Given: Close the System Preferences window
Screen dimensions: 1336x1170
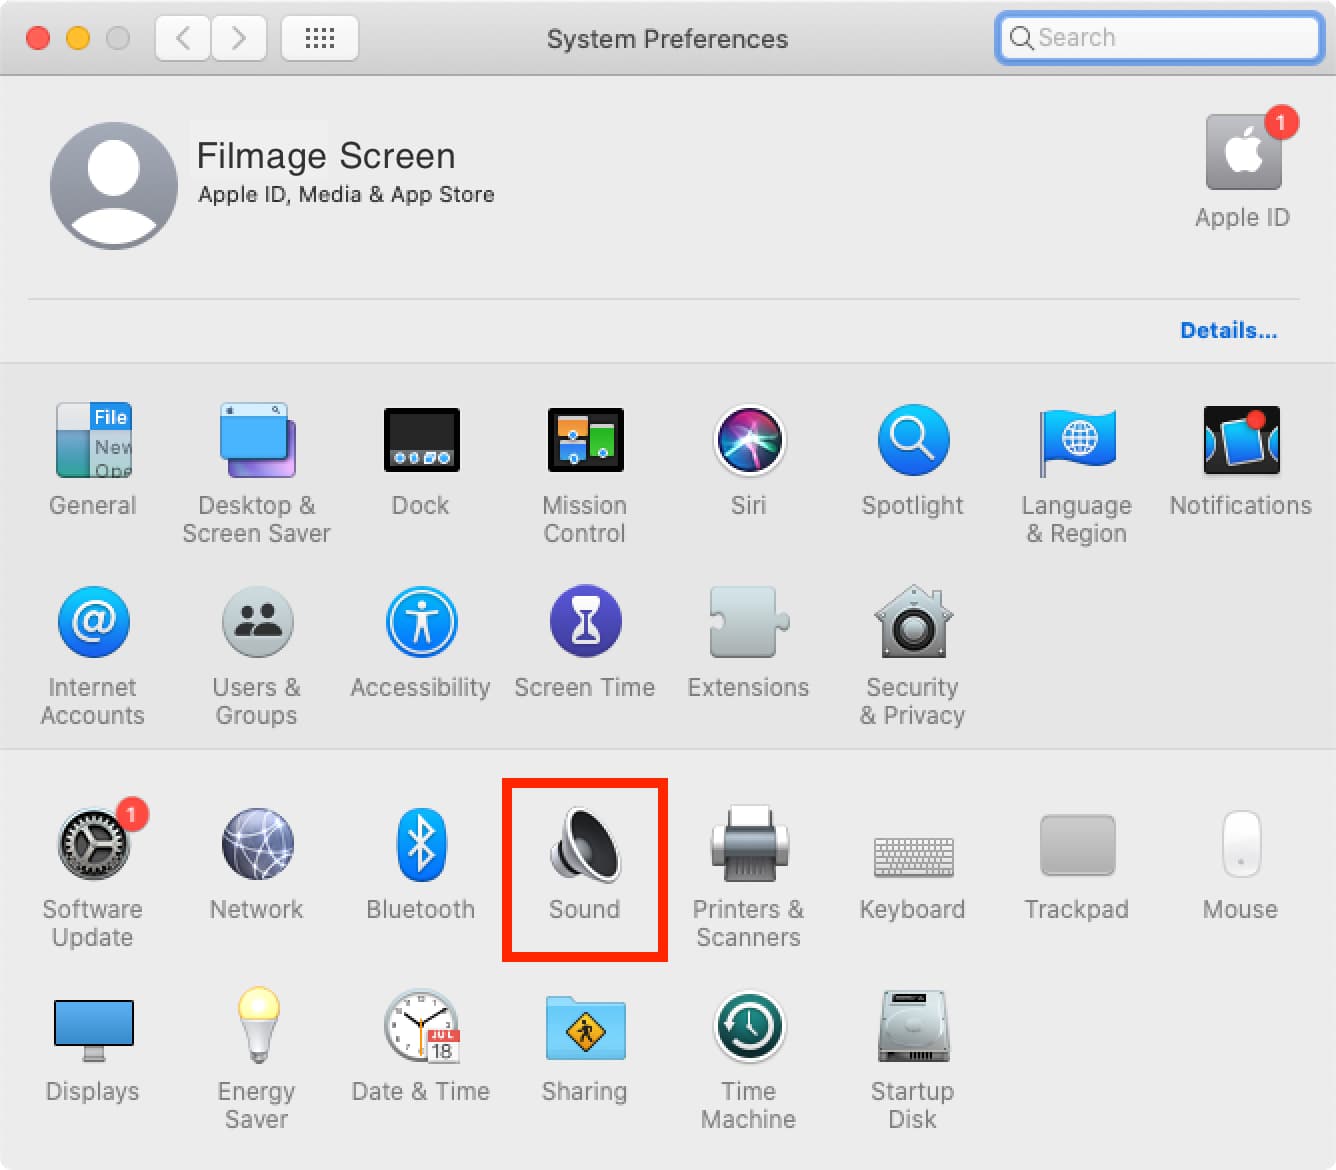Looking at the screenshot, I should click(38, 38).
